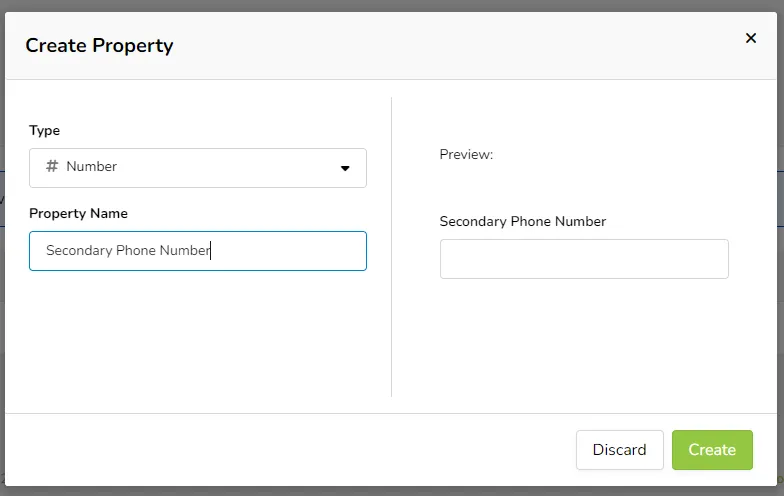
Task: Click the vertical divider beside the preview
Action: click(x=392, y=247)
